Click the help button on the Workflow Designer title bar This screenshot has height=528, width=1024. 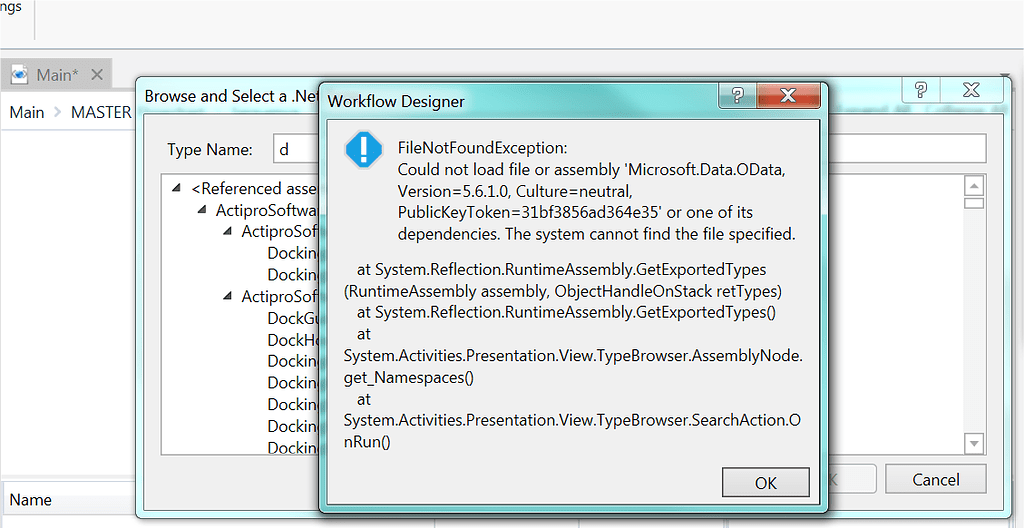point(737,95)
